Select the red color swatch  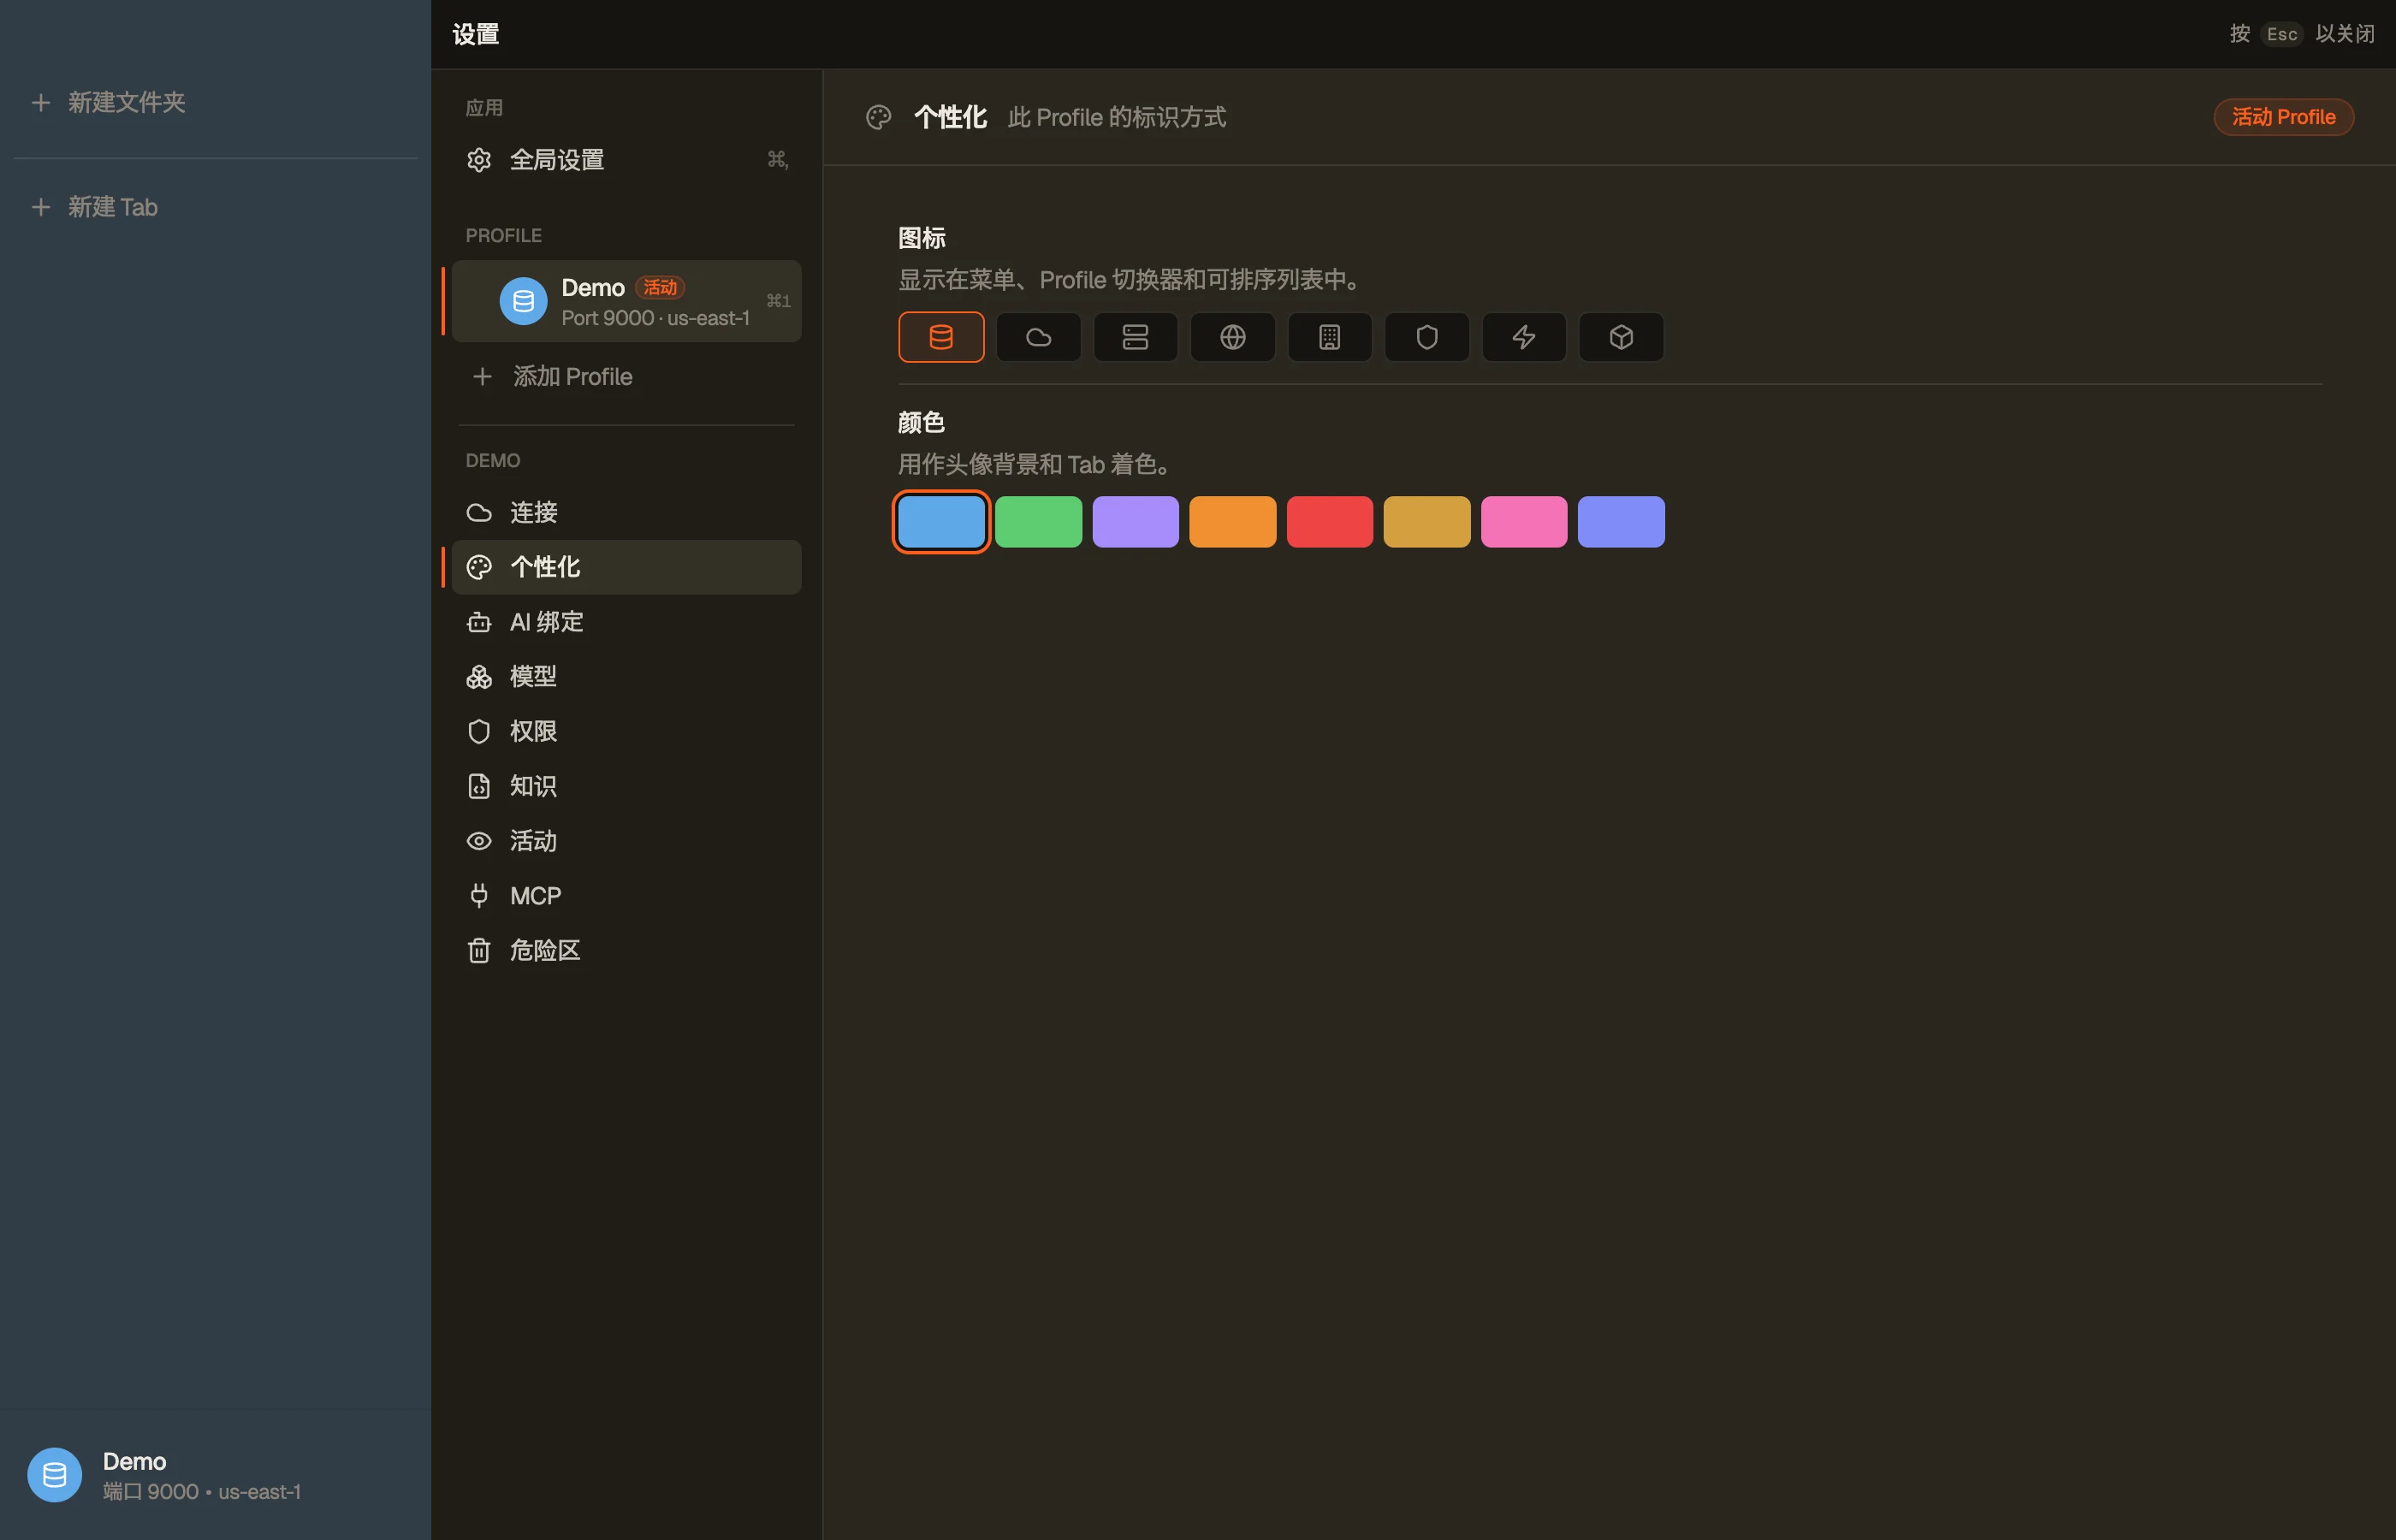point(1329,521)
